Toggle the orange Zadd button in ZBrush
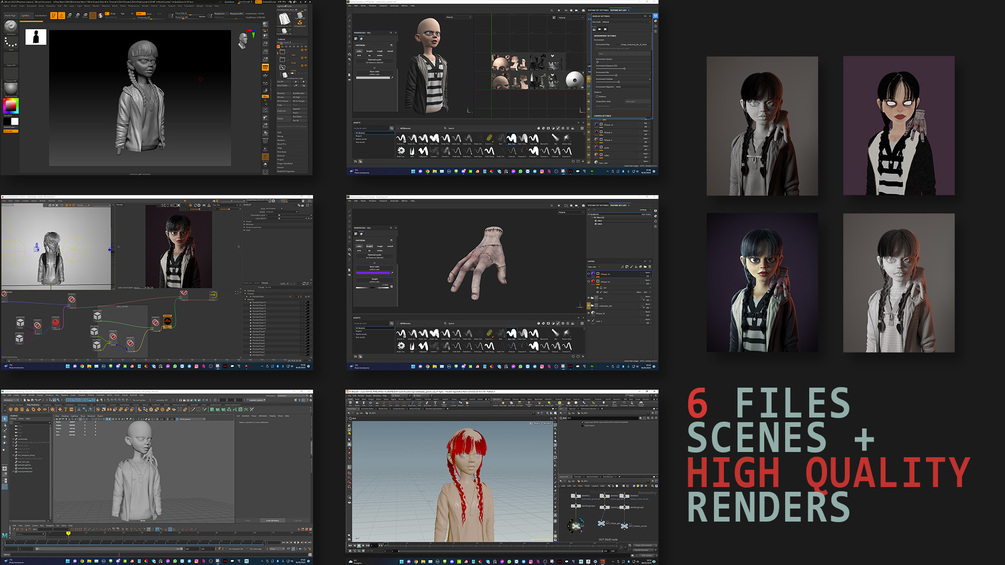Screen dimensions: 1005x565 tap(141, 13)
